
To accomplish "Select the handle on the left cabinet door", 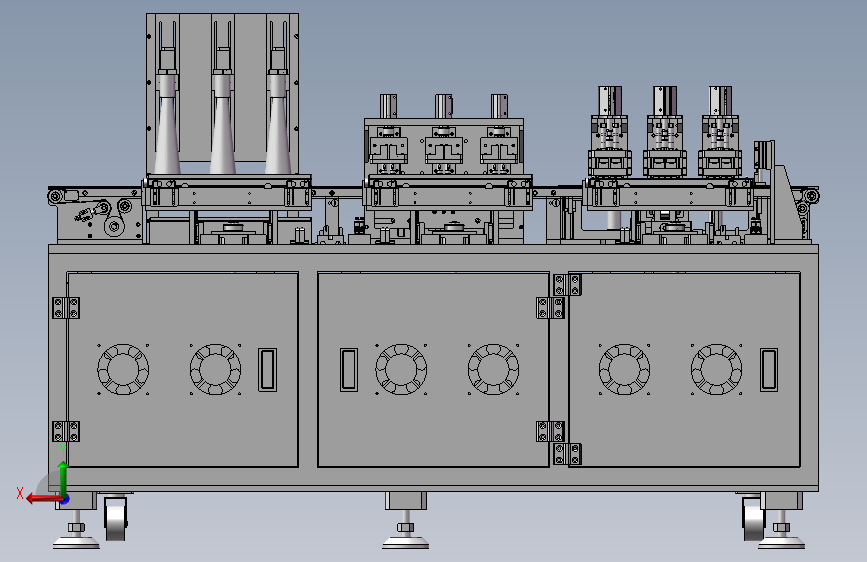I will point(268,370).
